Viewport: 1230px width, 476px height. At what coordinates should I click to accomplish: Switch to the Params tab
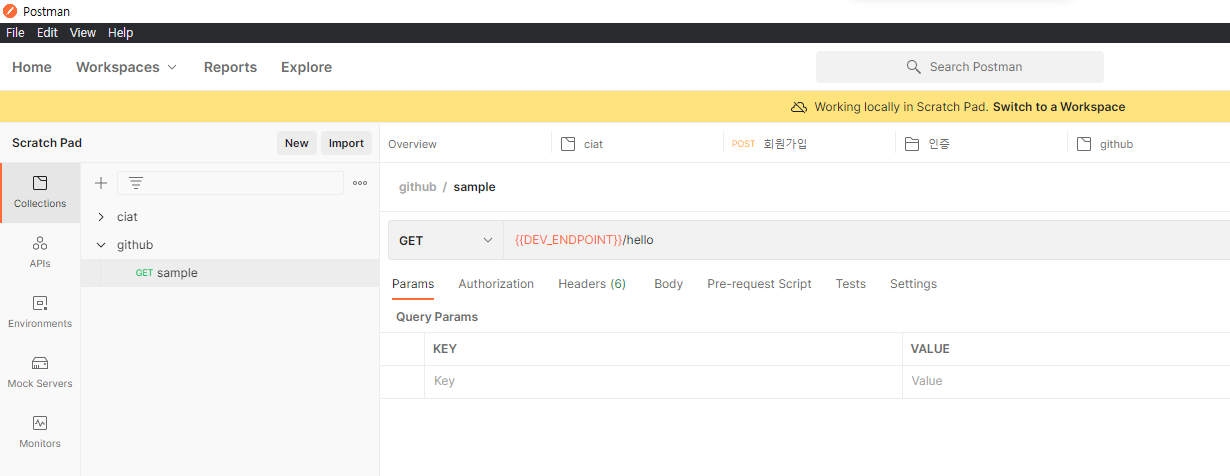pyautogui.click(x=413, y=284)
